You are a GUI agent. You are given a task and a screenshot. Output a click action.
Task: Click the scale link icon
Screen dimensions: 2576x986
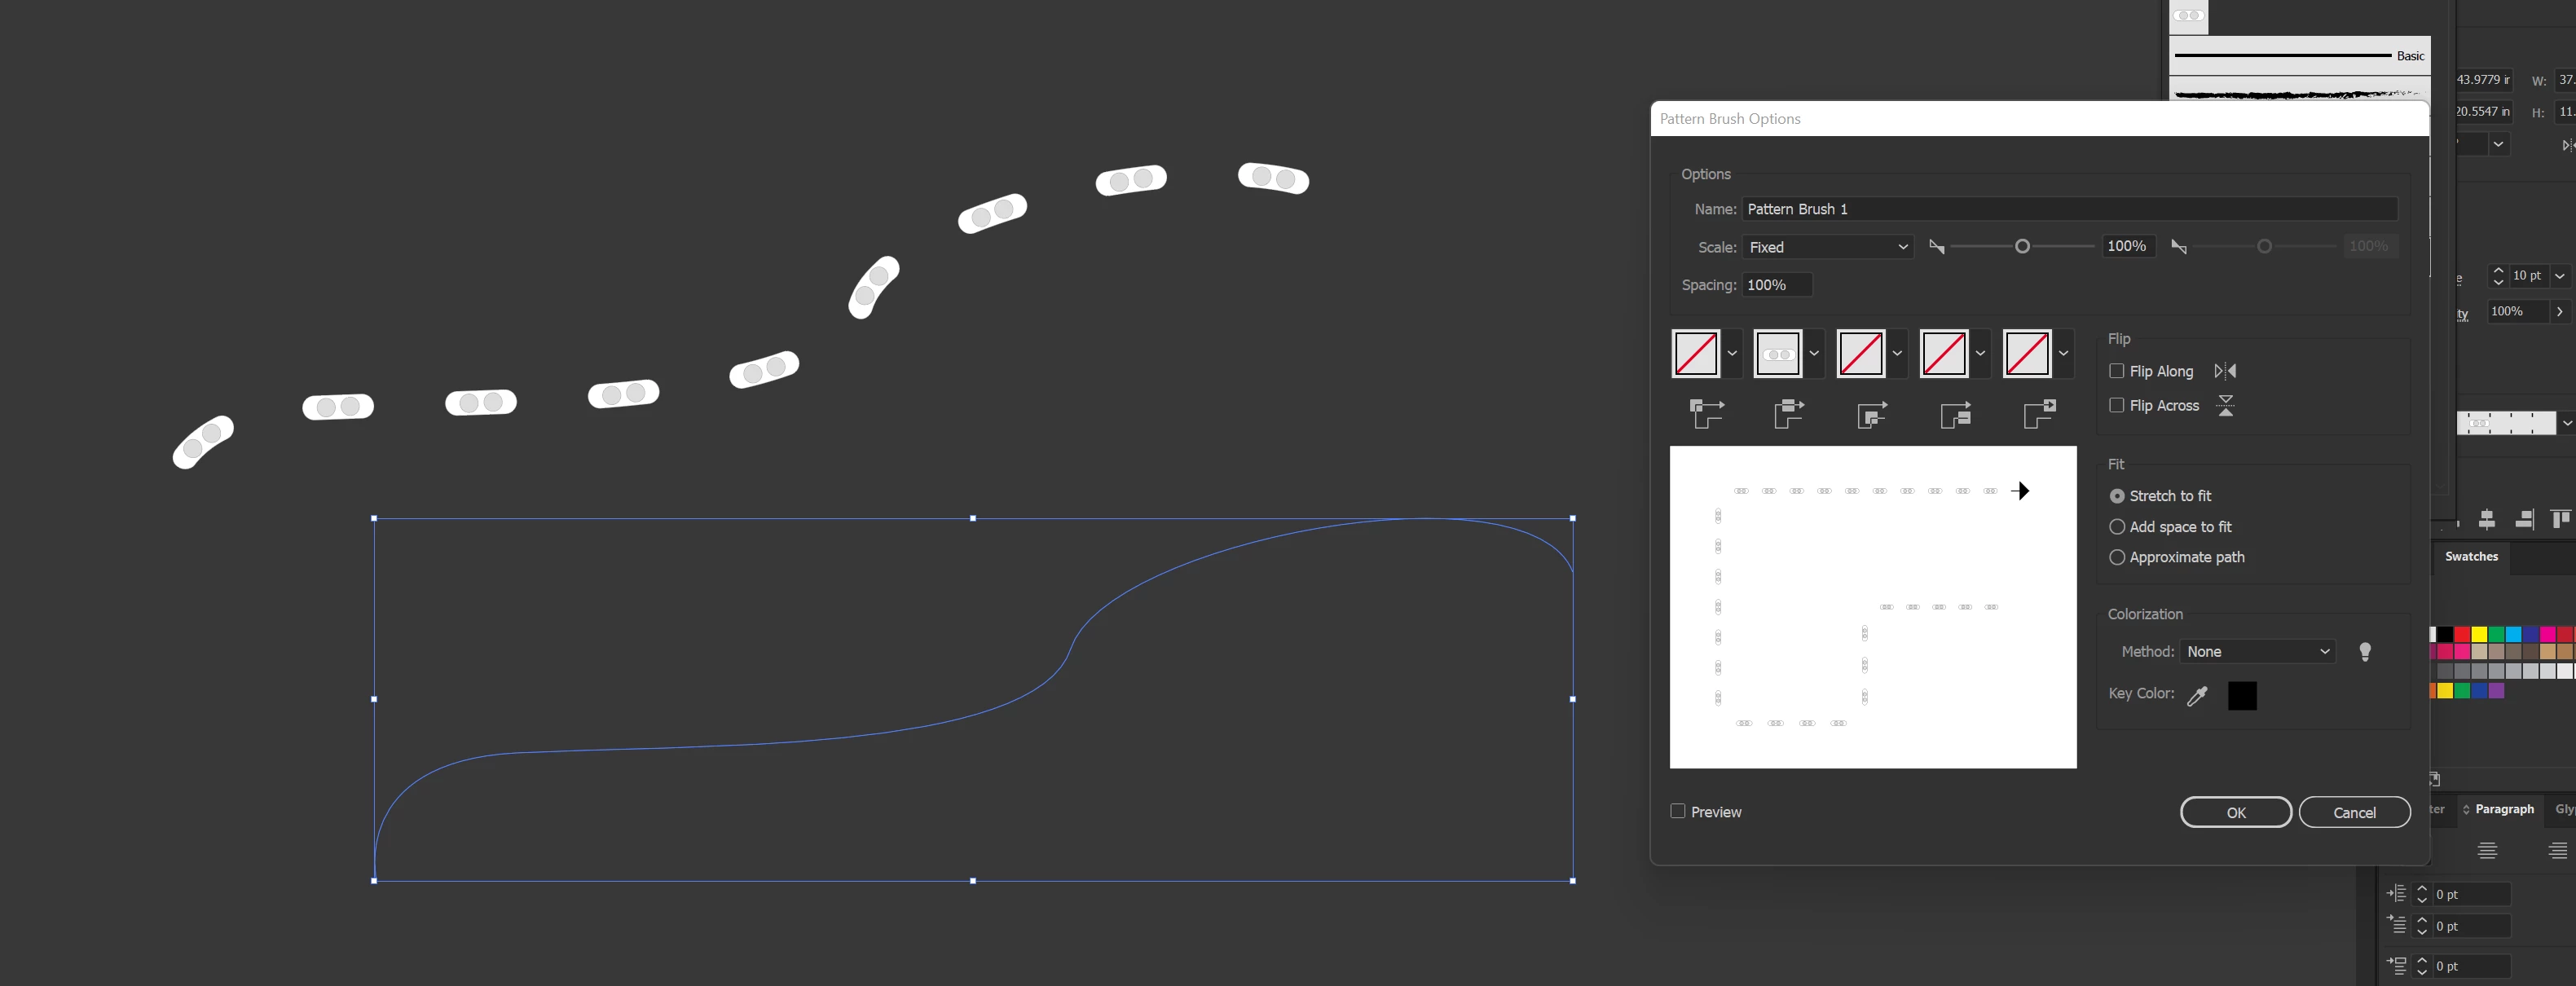tap(1937, 247)
